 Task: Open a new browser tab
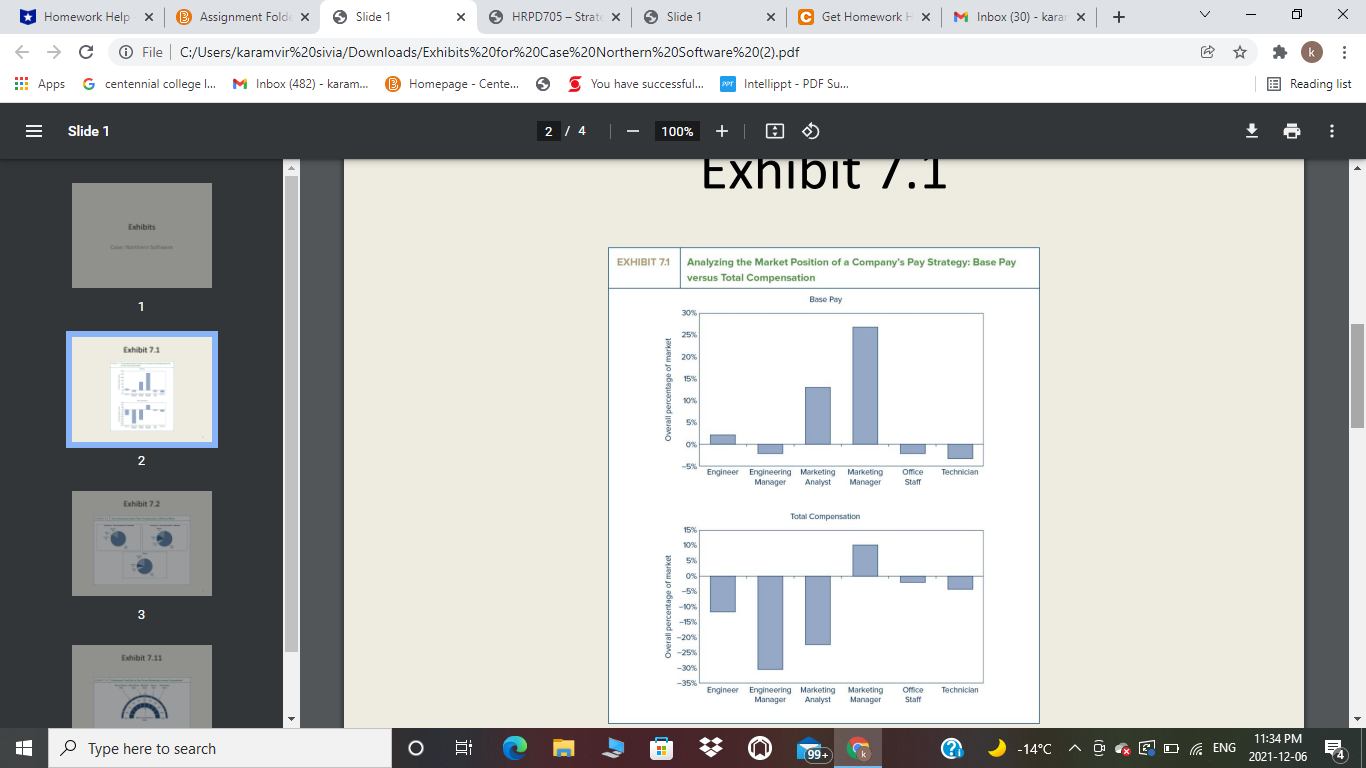1119,17
